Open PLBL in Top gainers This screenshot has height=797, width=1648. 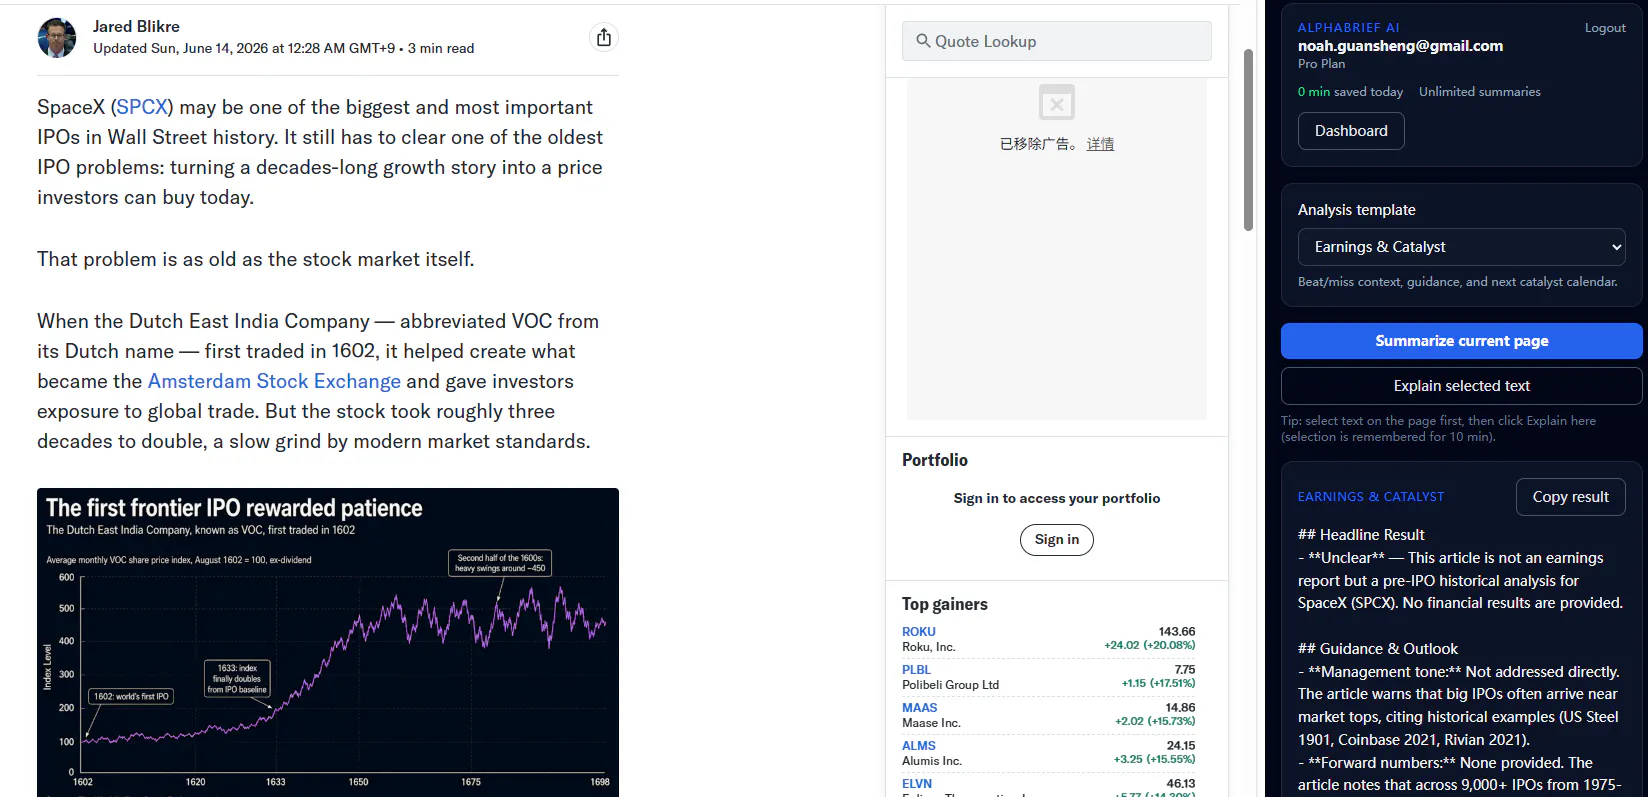pos(916,670)
